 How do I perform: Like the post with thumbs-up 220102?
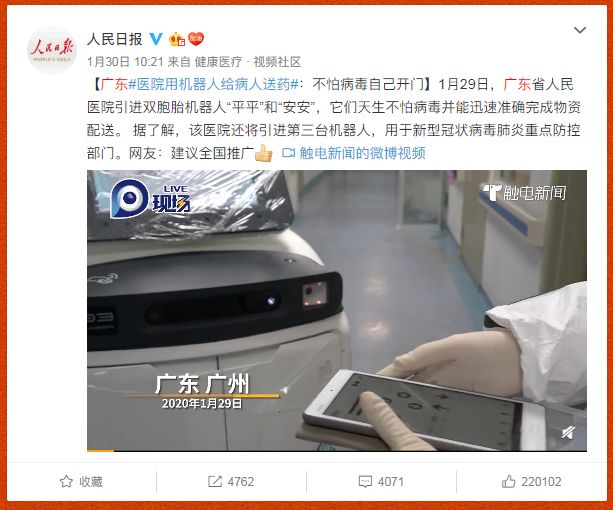[x=531, y=481]
